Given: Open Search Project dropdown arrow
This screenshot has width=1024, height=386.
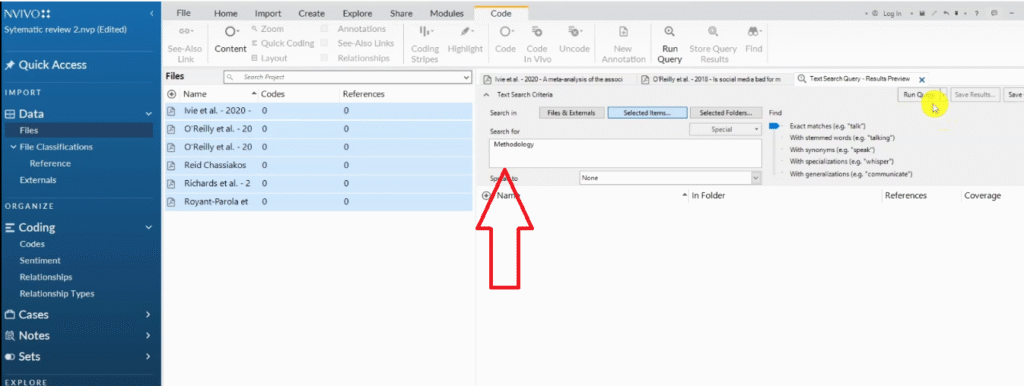Looking at the screenshot, I should click(x=466, y=77).
